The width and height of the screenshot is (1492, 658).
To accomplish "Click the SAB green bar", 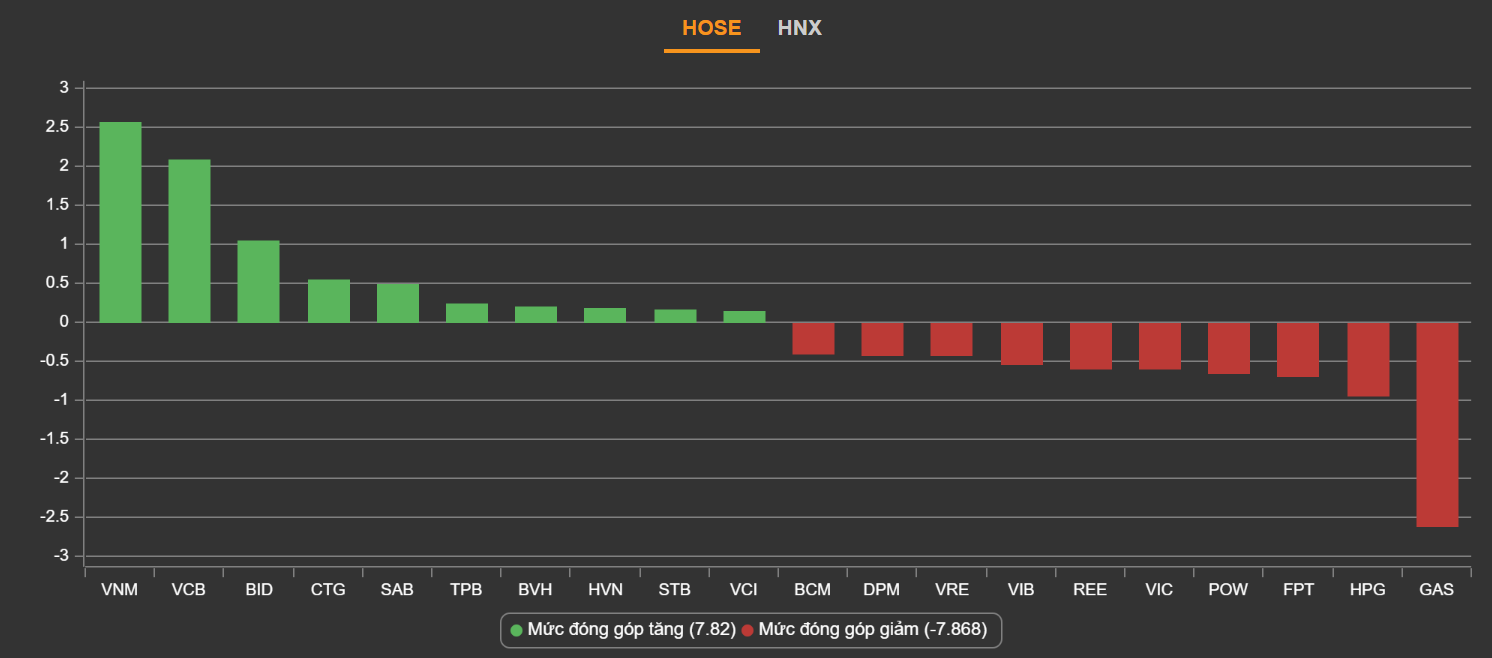I will (x=397, y=303).
